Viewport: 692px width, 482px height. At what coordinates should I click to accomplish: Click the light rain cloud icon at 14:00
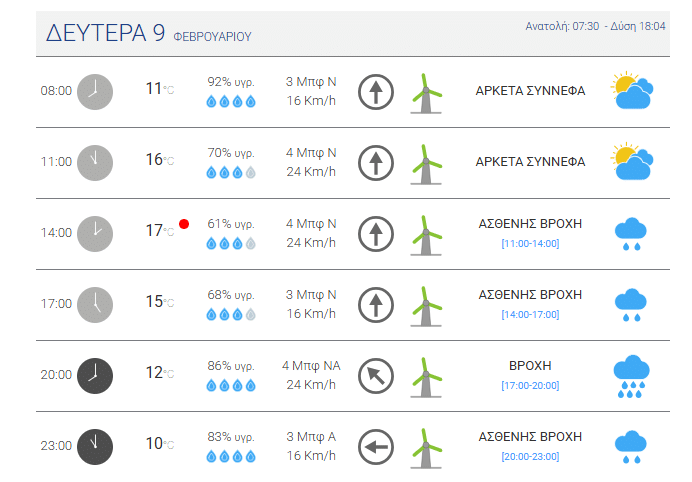coord(630,233)
